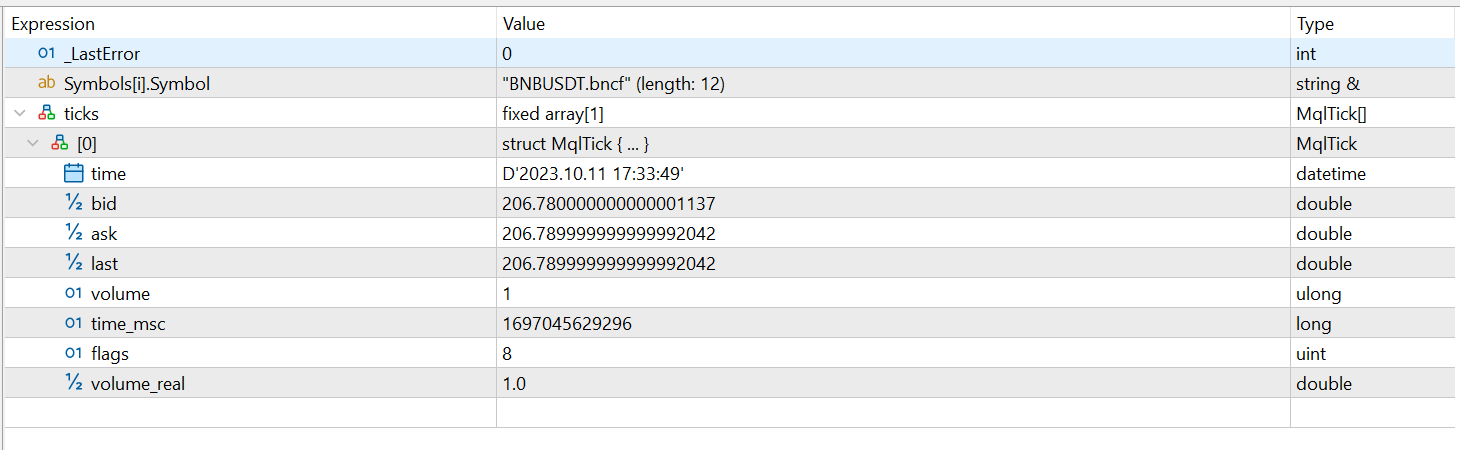This screenshot has width=1460, height=450.
Task: Click the array structure icon beside ticks
Action: 47,114
